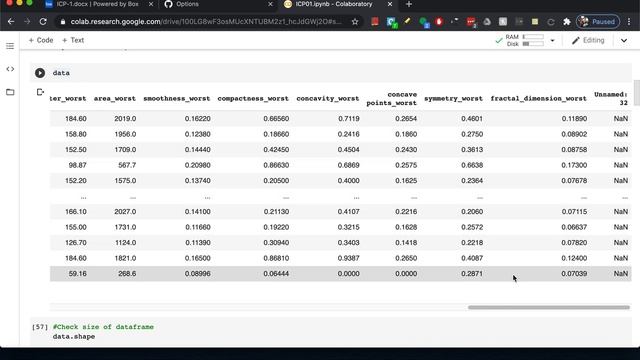
Task: Open the code snippets sidebar icon
Action: coord(10,69)
